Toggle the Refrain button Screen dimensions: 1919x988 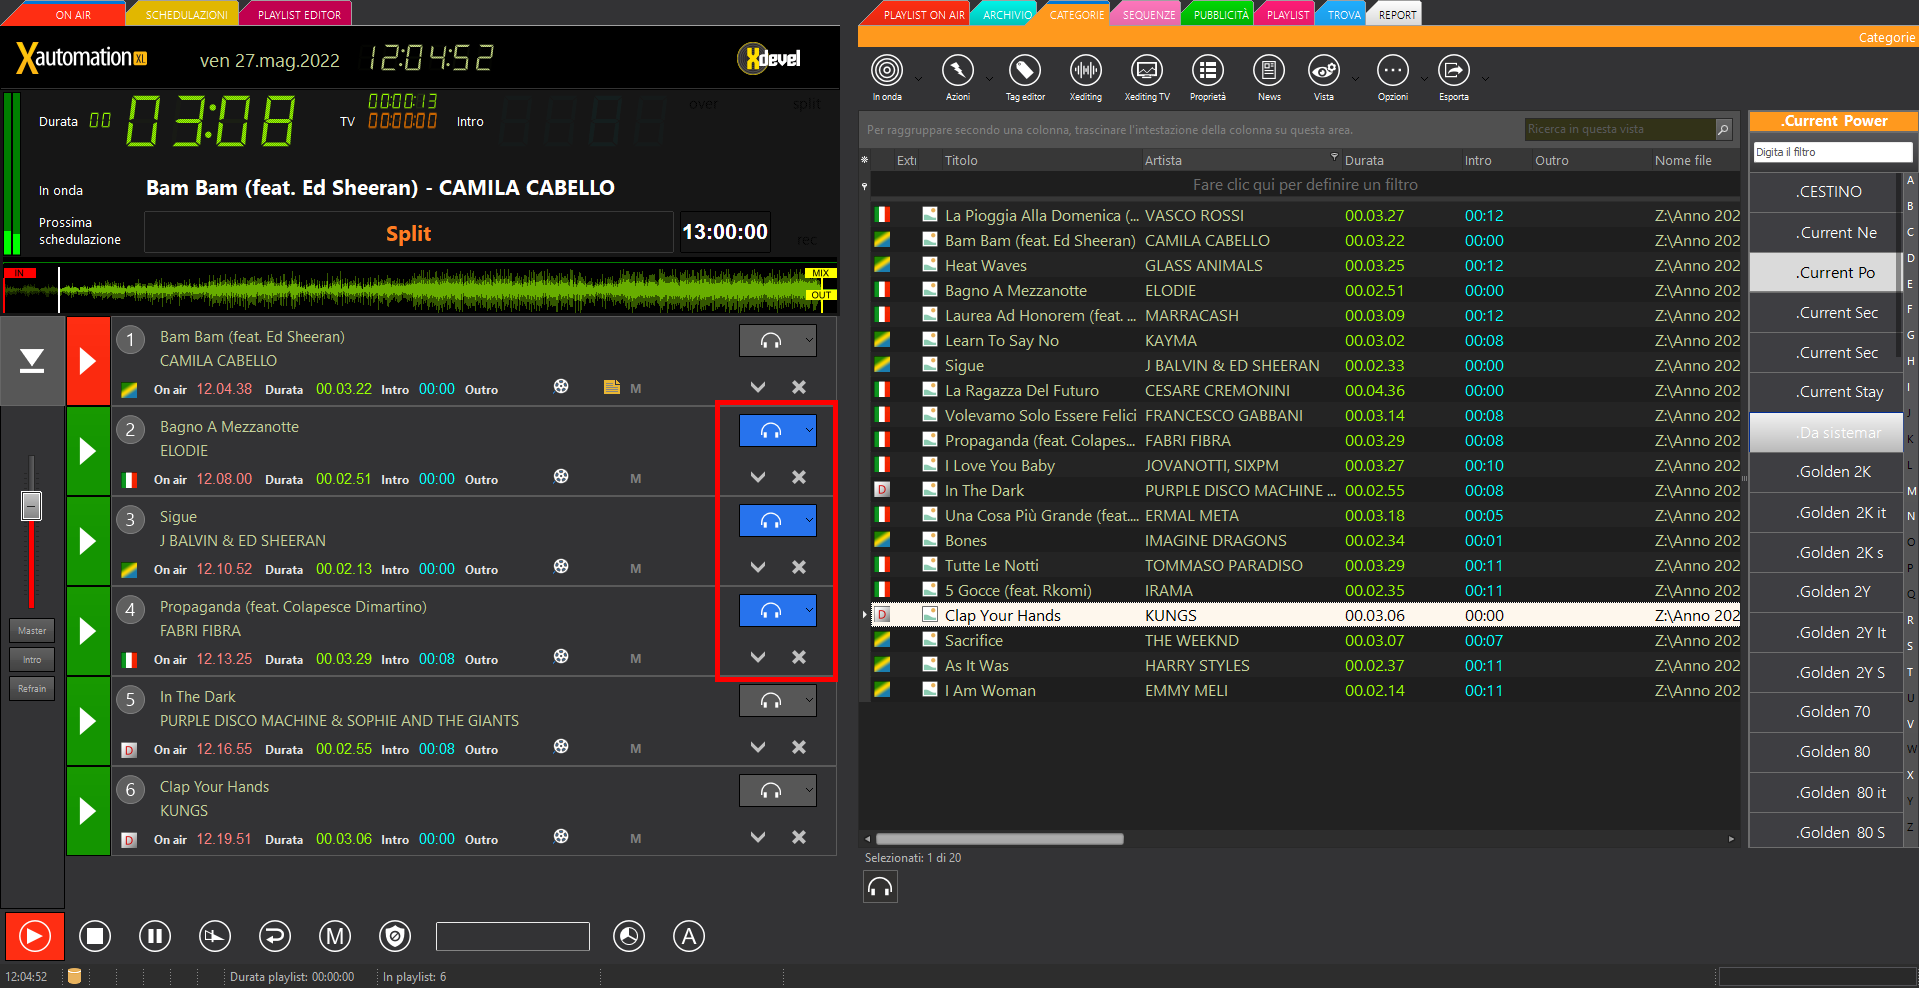(32, 689)
